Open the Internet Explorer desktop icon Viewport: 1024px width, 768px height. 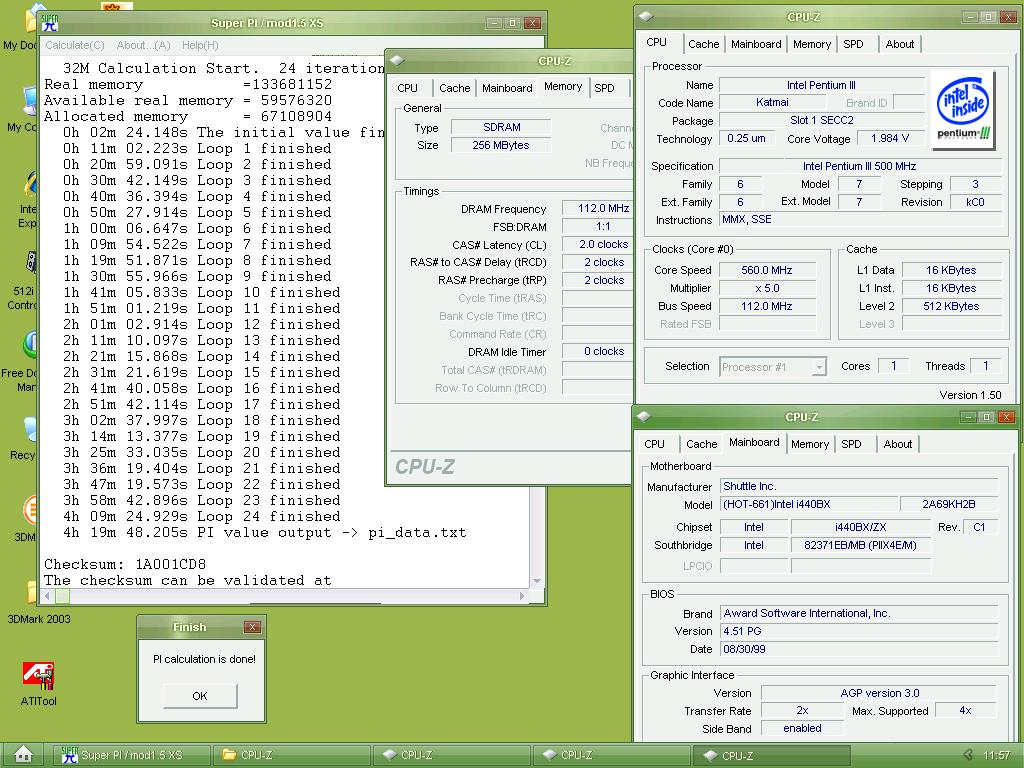27,200
